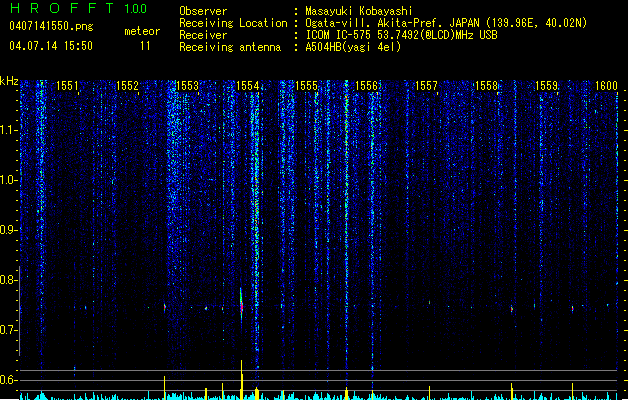
Task: Click the Receiving antenna label
Action: coord(230,47)
